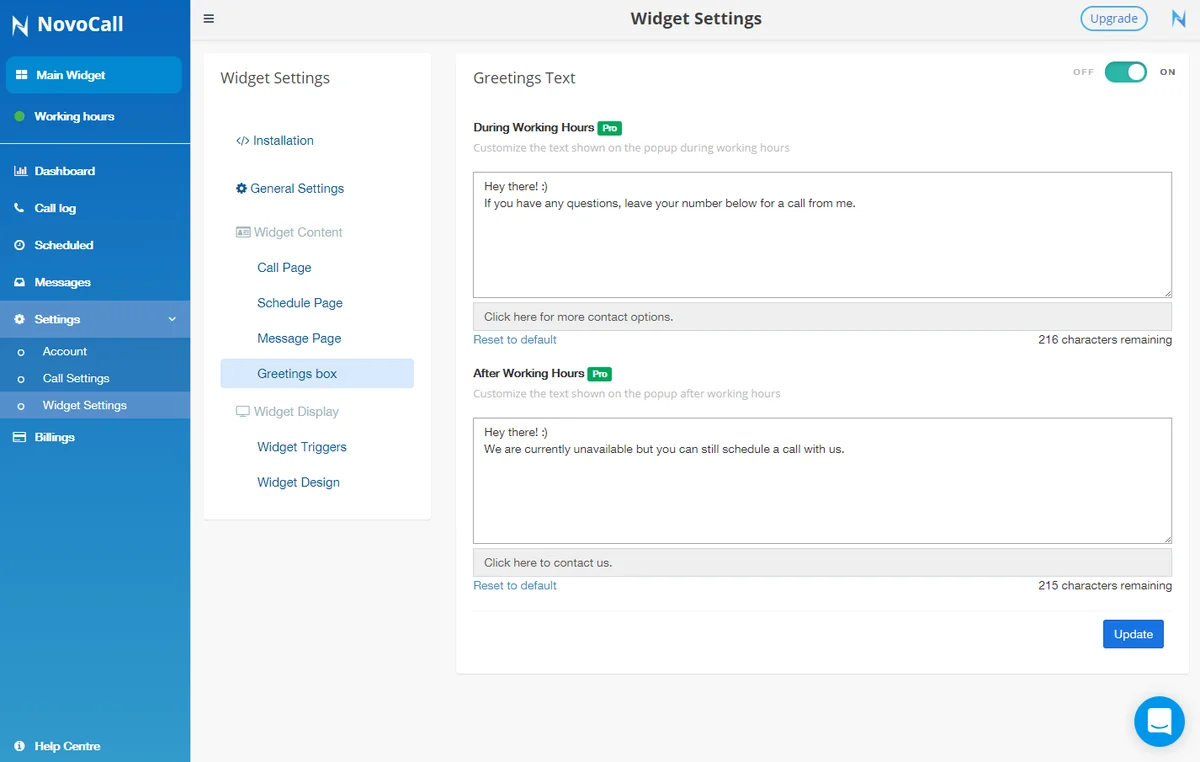Select Greetings box item
This screenshot has width=1200, height=762.
pos(317,374)
